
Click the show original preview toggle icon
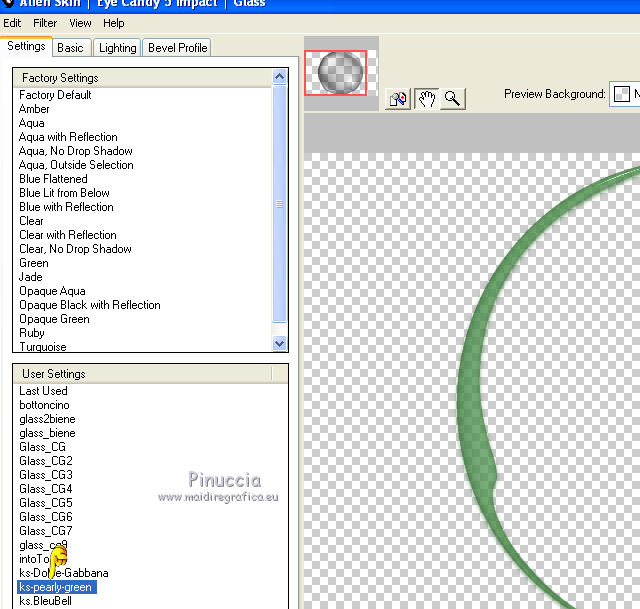point(398,98)
